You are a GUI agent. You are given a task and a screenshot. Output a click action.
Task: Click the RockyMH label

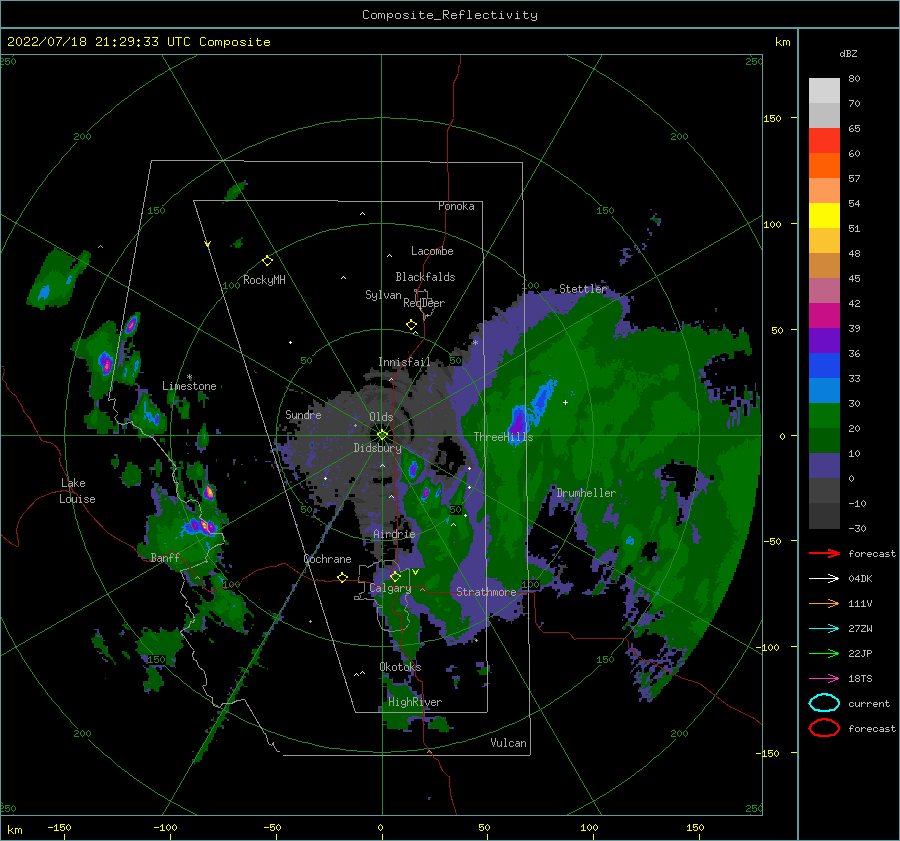(x=264, y=280)
